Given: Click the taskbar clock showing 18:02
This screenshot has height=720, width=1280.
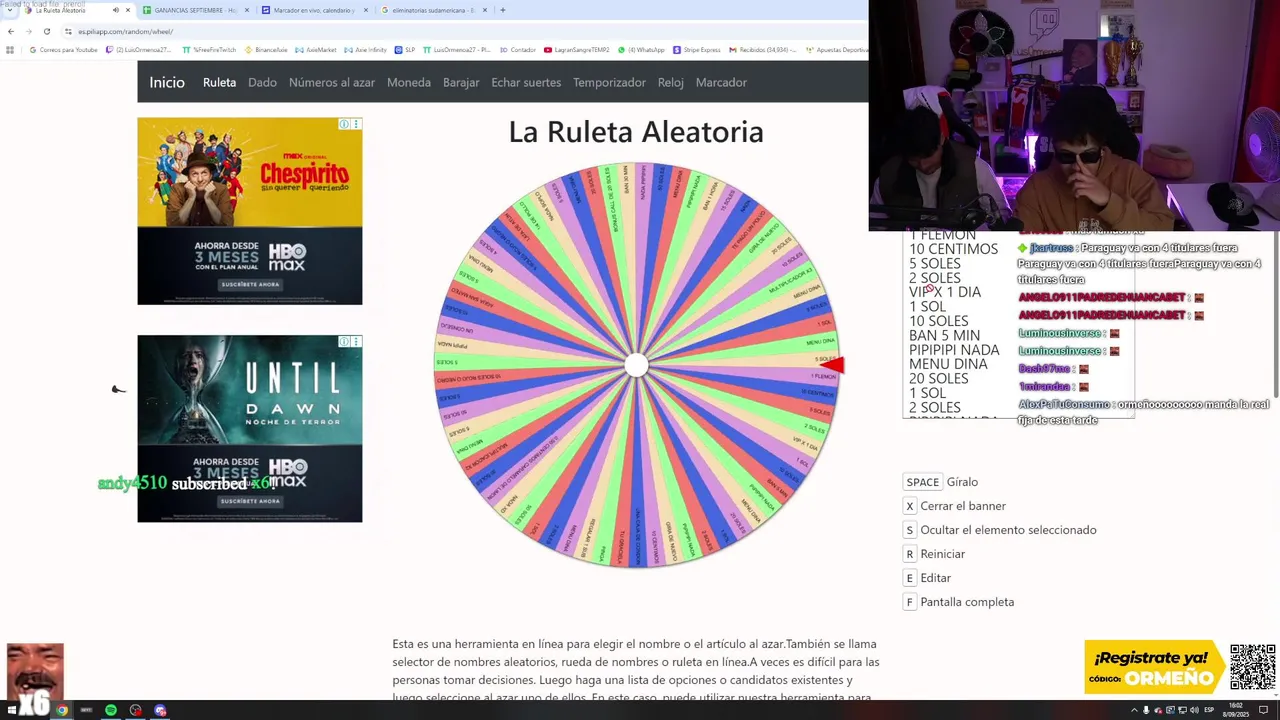Looking at the screenshot, I should (x=1237, y=710).
